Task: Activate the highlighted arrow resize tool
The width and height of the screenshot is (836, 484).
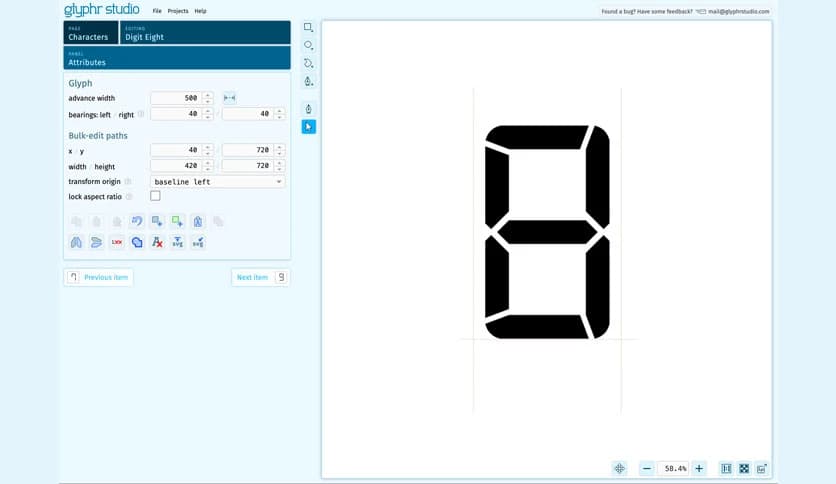Action: [308, 127]
